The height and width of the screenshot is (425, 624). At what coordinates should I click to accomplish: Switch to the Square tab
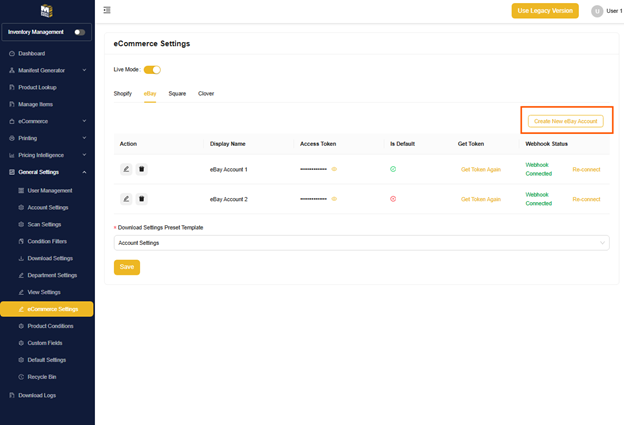tap(177, 94)
